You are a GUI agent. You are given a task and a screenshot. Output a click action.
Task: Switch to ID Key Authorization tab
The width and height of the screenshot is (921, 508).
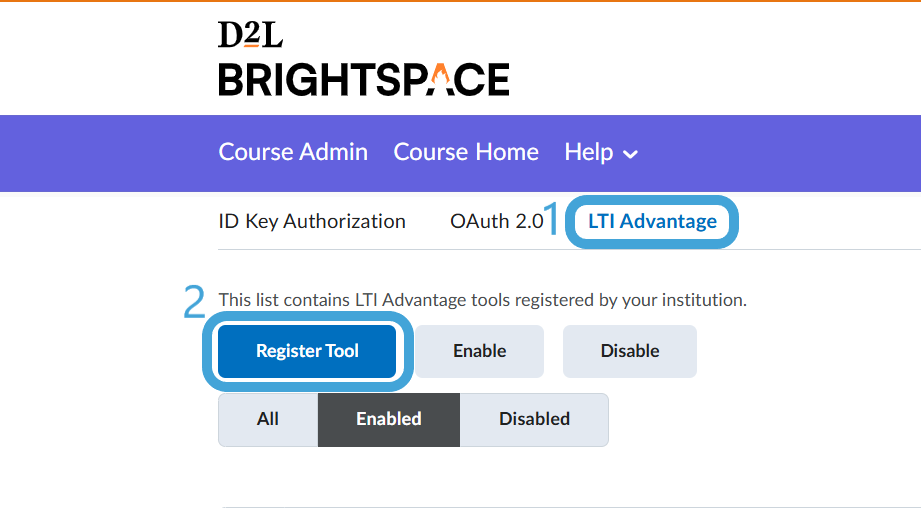(x=312, y=221)
